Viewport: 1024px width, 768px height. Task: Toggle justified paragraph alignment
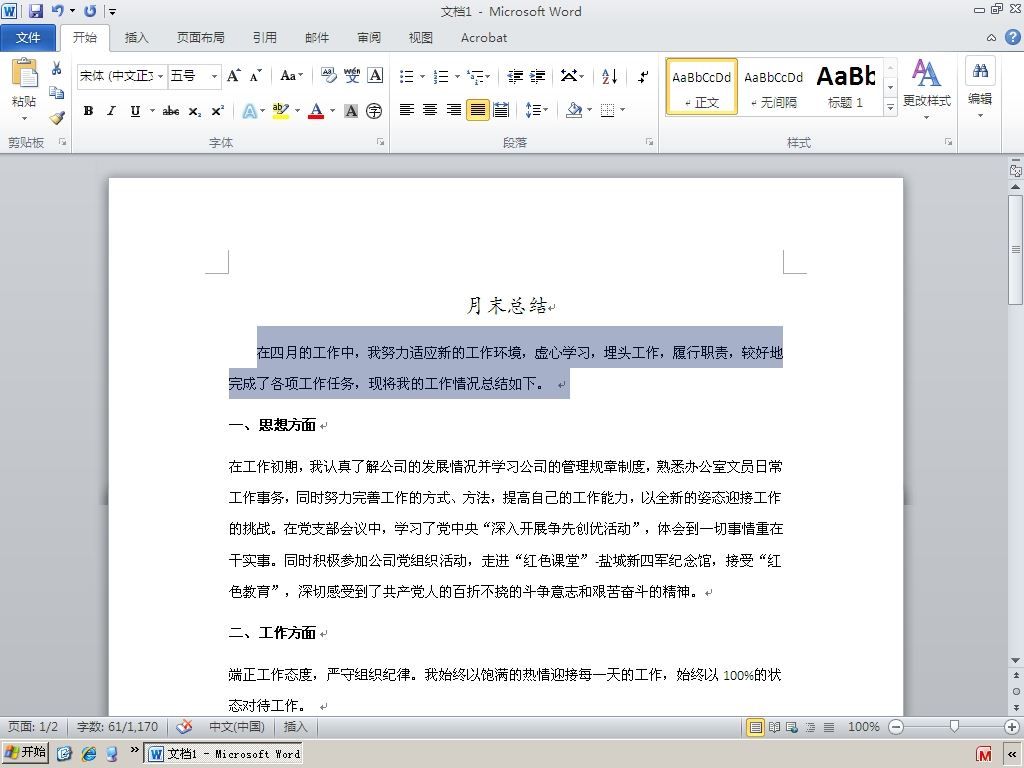tap(478, 110)
